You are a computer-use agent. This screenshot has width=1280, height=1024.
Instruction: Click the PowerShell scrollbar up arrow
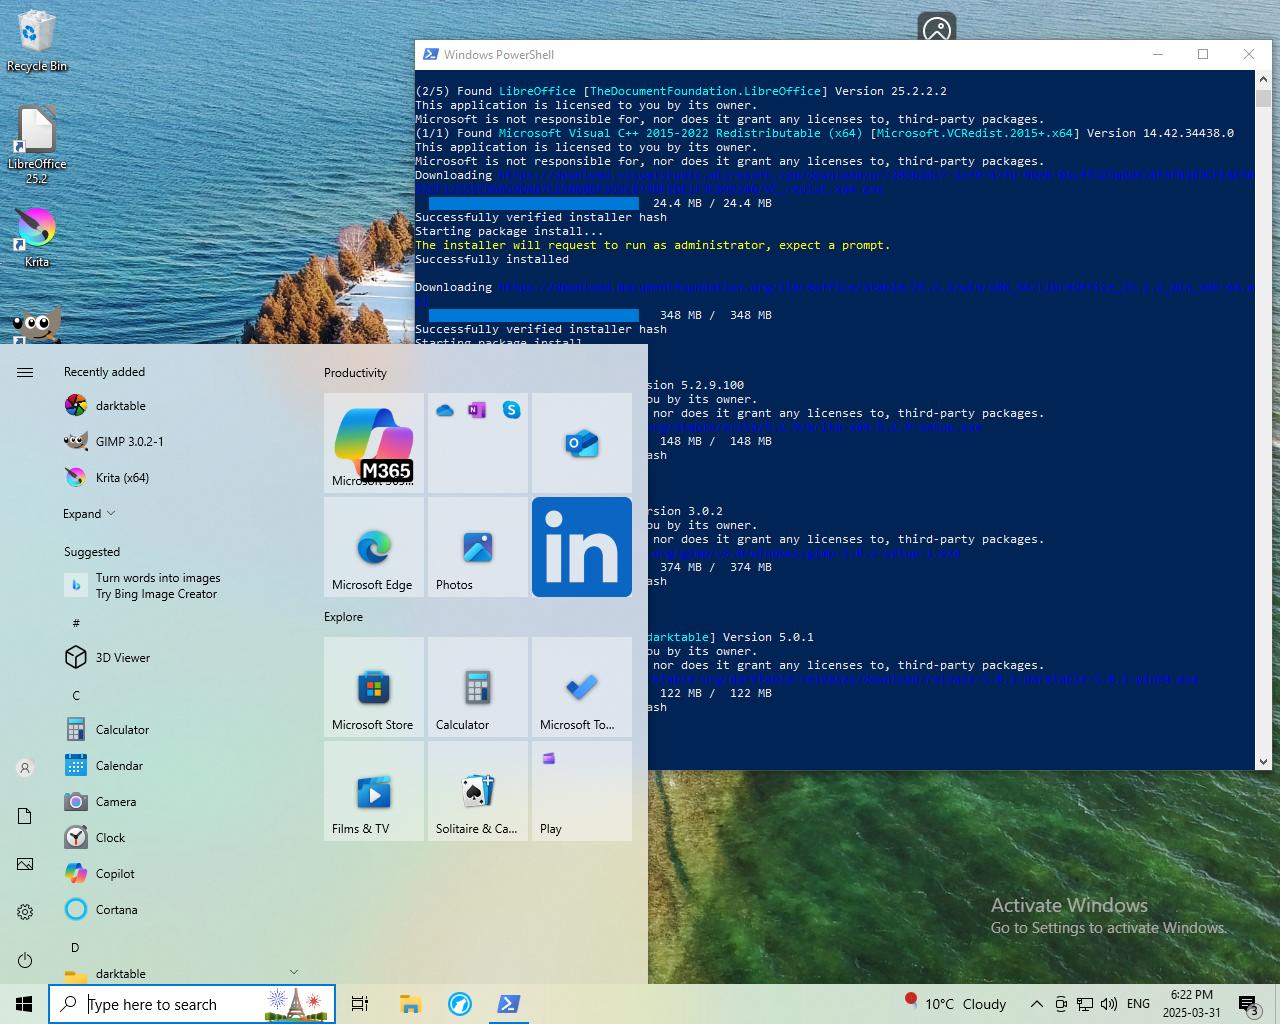1263,79
